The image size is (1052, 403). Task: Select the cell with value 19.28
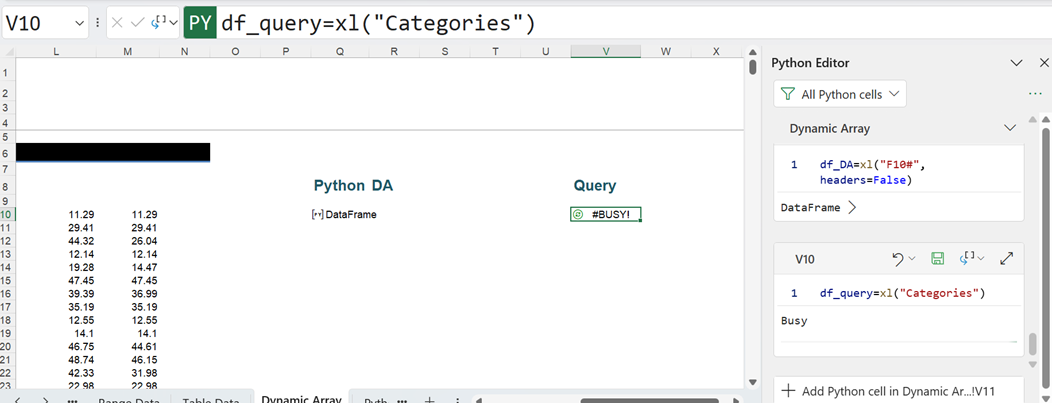(x=56, y=267)
